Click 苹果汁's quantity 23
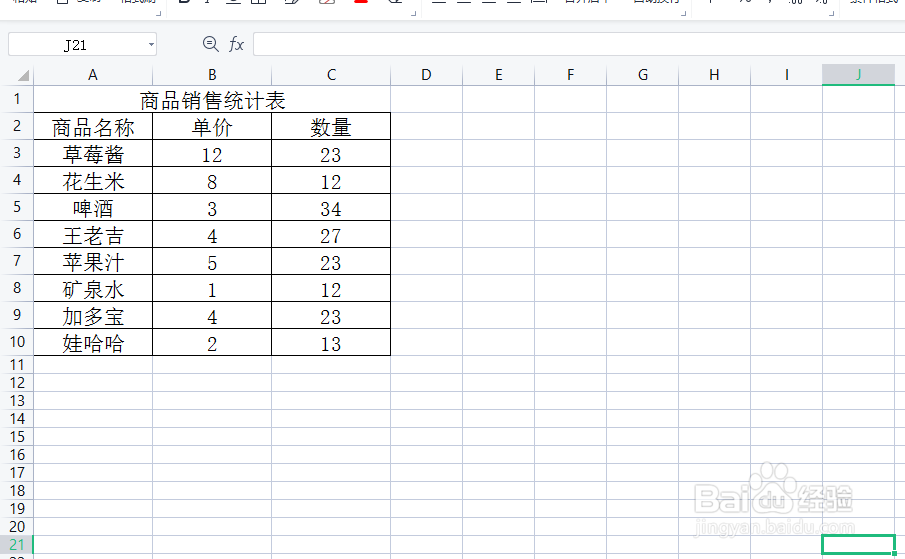This screenshot has height=559, width=905. coord(331,261)
